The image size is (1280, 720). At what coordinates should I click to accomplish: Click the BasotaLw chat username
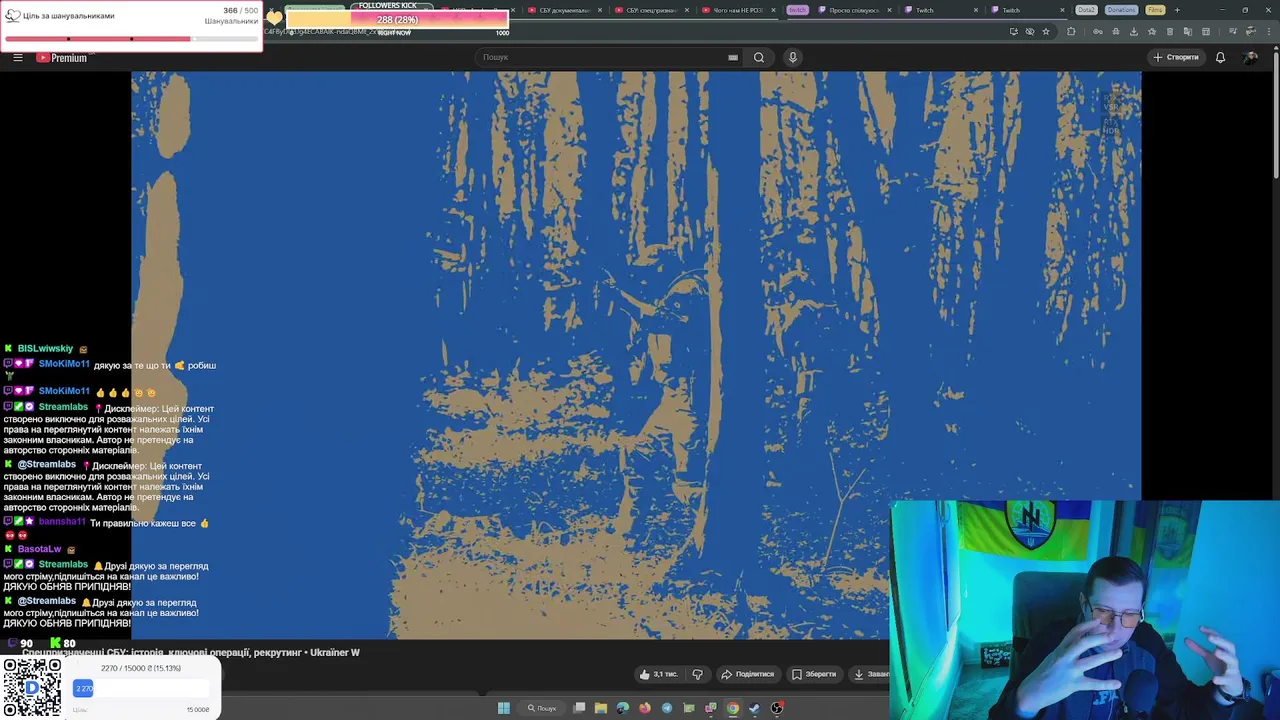(39, 549)
